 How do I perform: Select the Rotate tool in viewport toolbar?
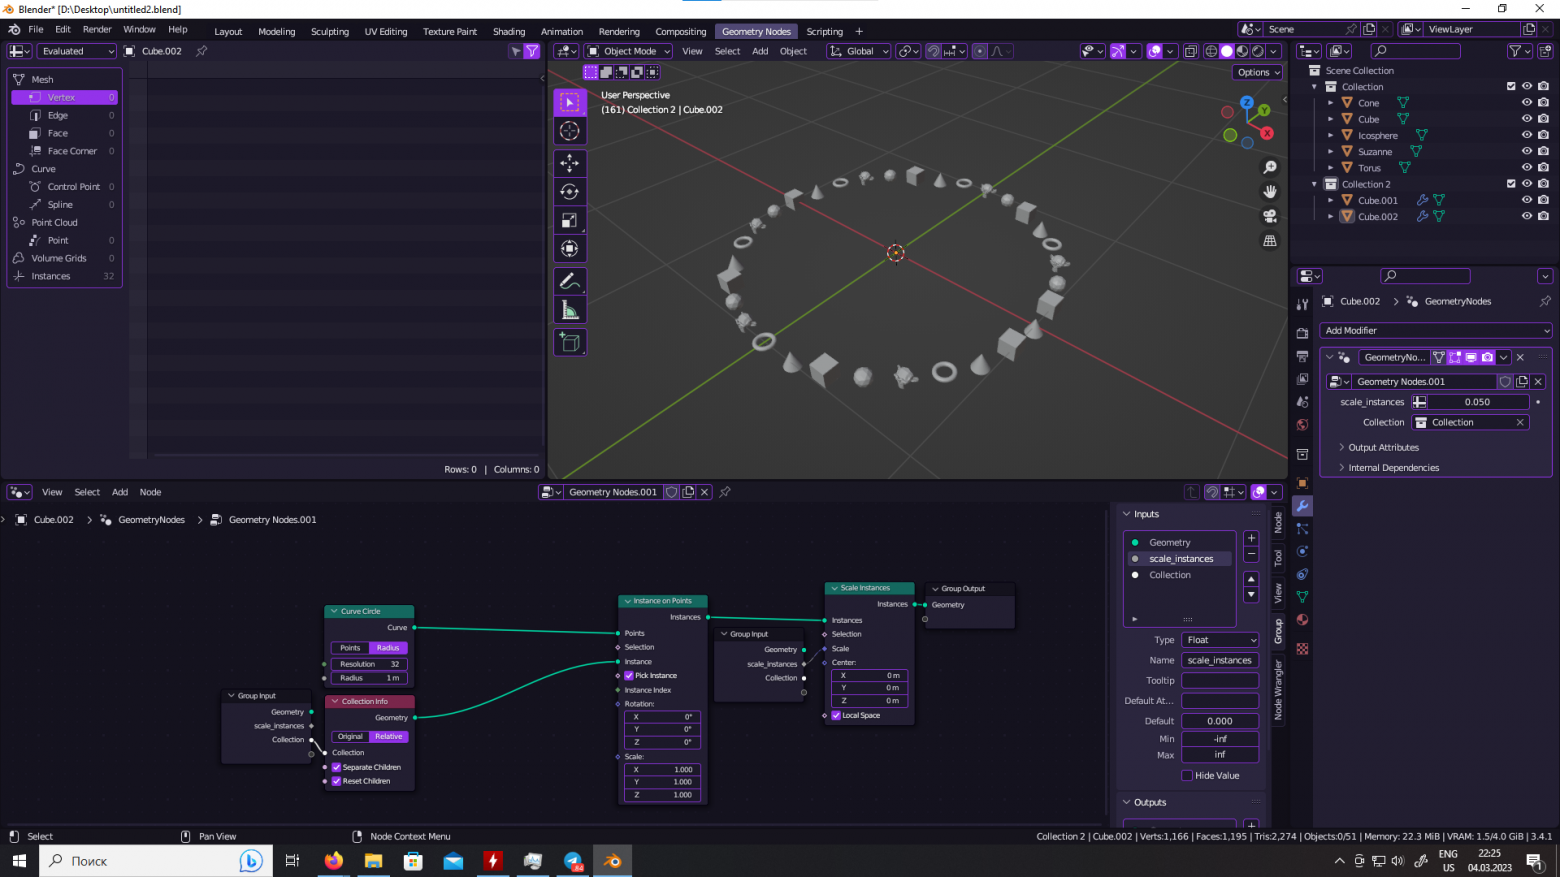(570, 192)
